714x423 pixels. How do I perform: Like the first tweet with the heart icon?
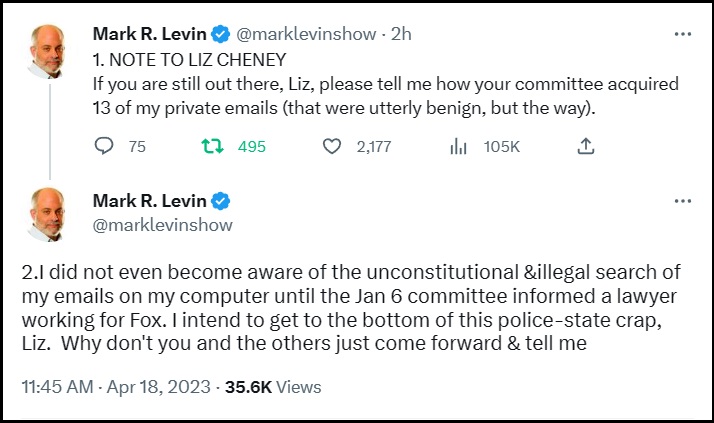333,147
